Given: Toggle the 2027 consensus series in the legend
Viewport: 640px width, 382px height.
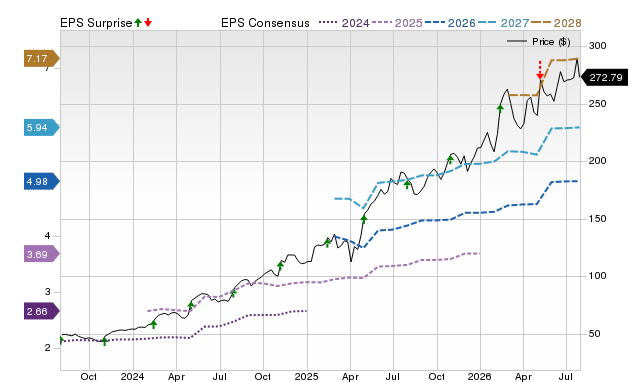Looking at the screenshot, I should pyautogui.click(x=503, y=23).
